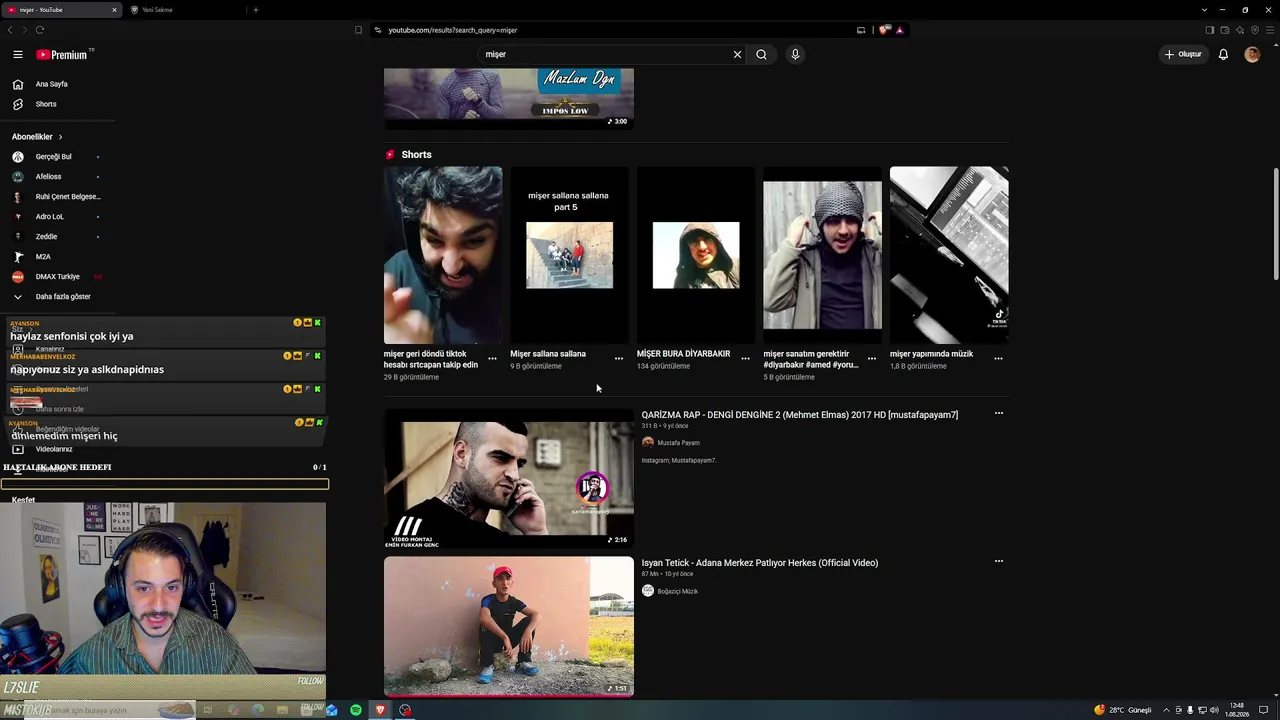Open Shorts in the sidebar
Viewport: 1280px width, 720px height.
[46, 104]
